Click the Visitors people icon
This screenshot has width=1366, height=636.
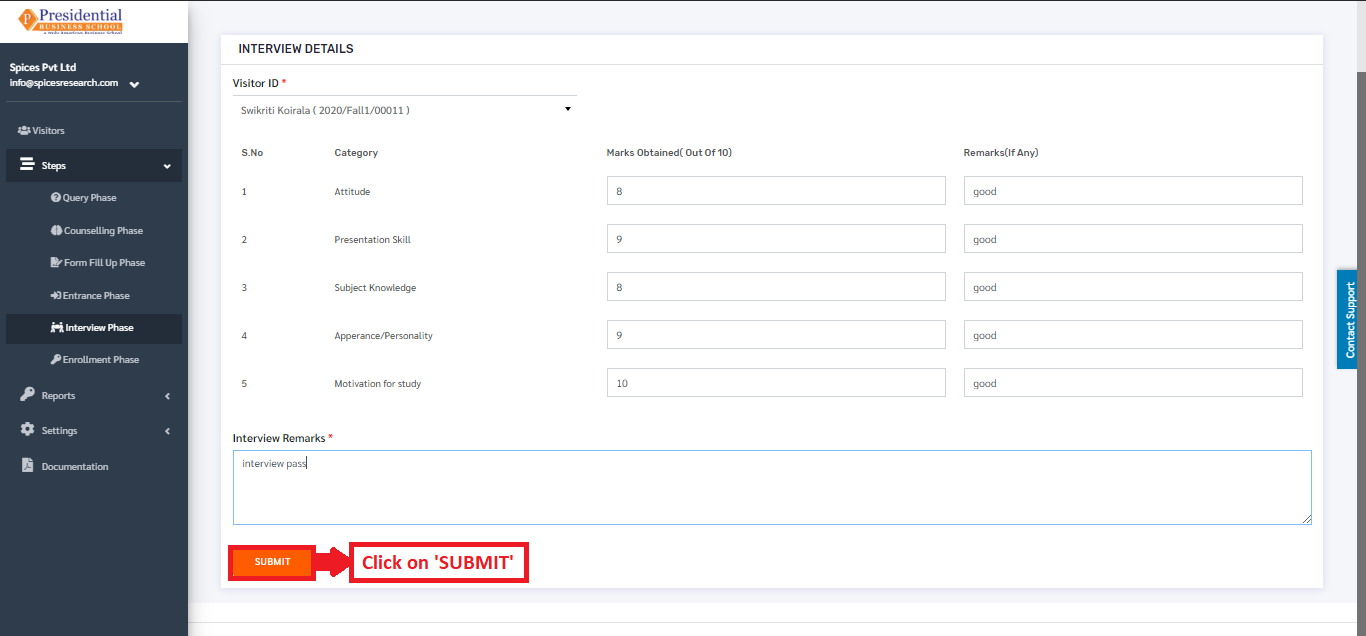24,131
